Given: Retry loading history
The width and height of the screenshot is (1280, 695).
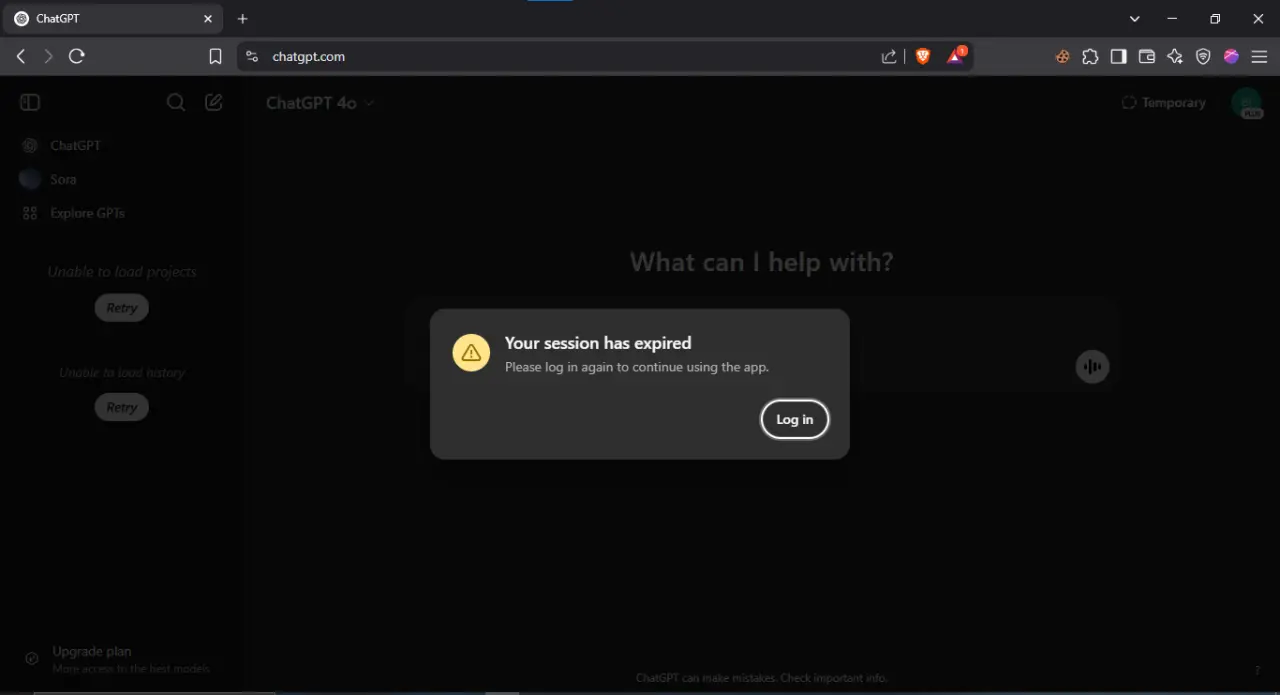Looking at the screenshot, I should click(x=122, y=407).
